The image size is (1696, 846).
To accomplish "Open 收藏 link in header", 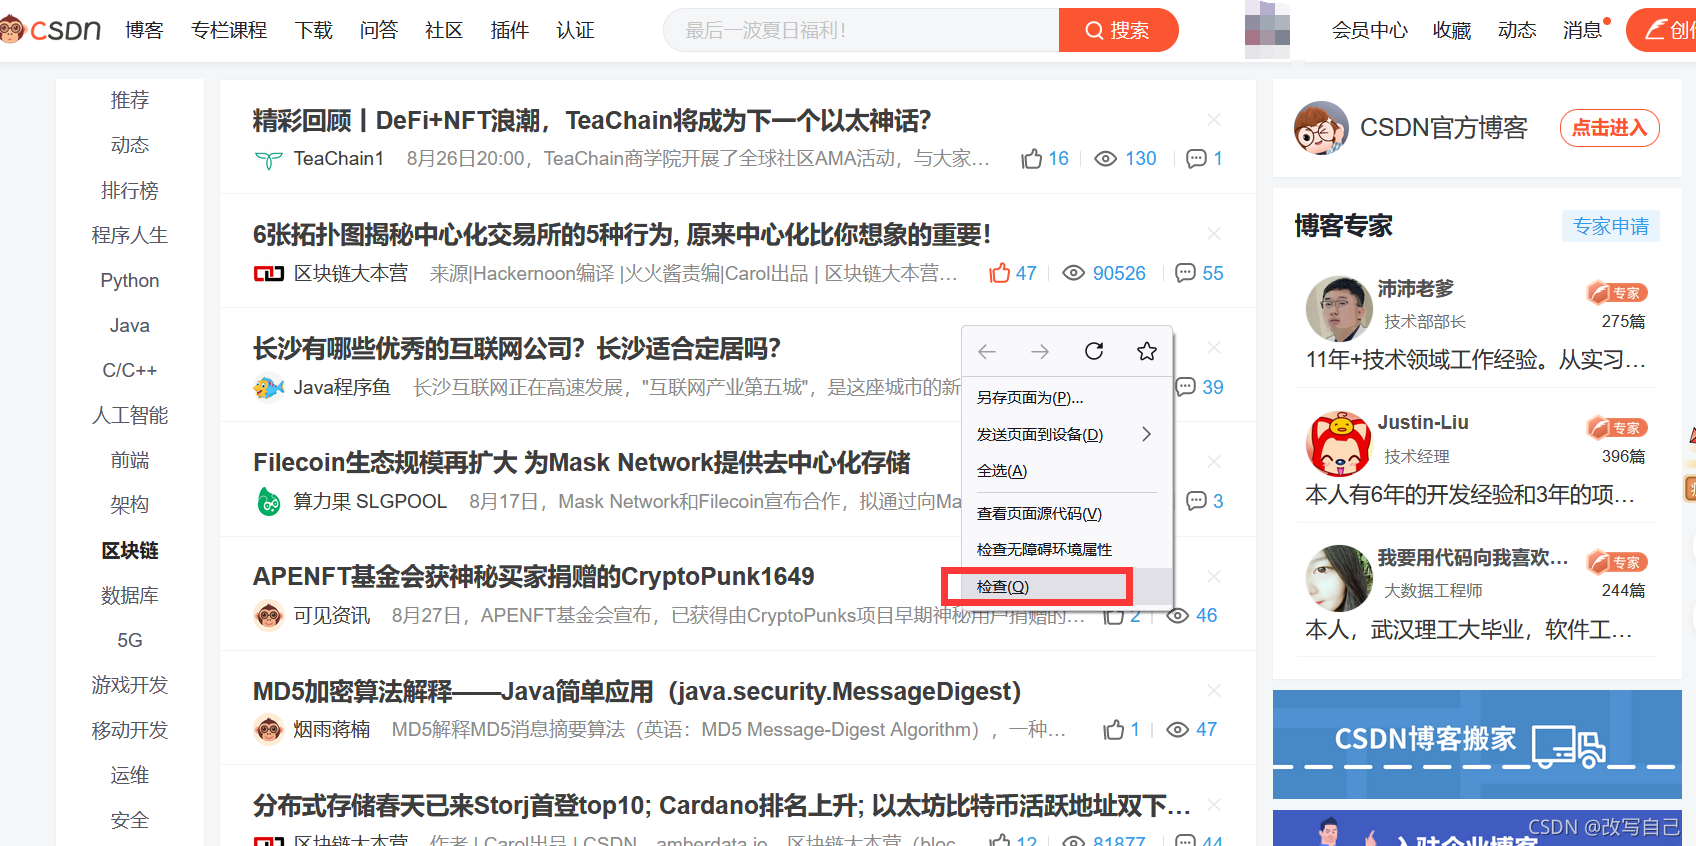I will [1452, 30].
